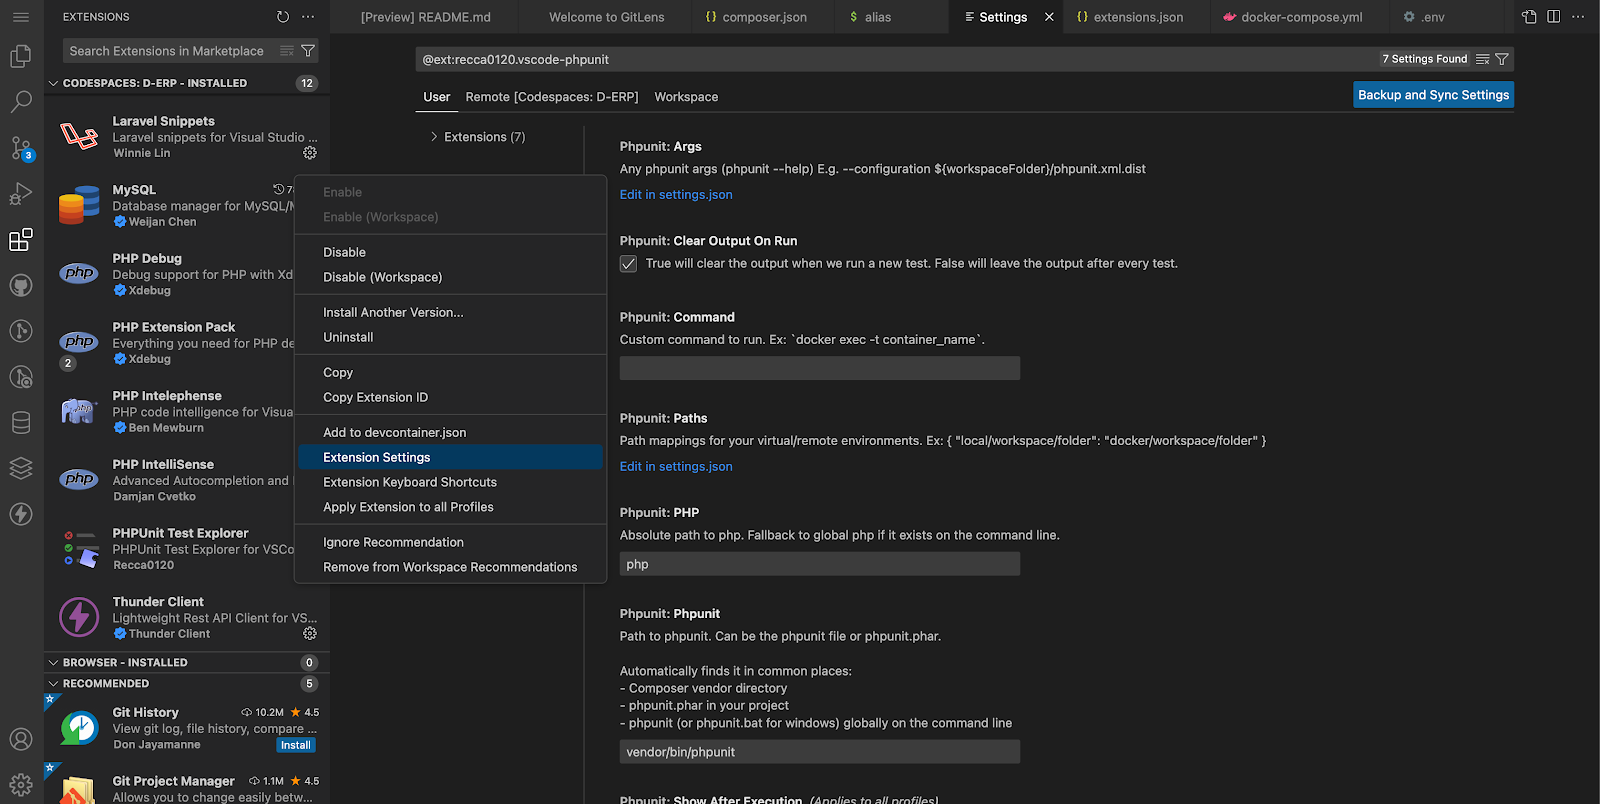1600x804 pixels.
Task: Open the Thunder Client activity bar icon
Action: (21, 514)
